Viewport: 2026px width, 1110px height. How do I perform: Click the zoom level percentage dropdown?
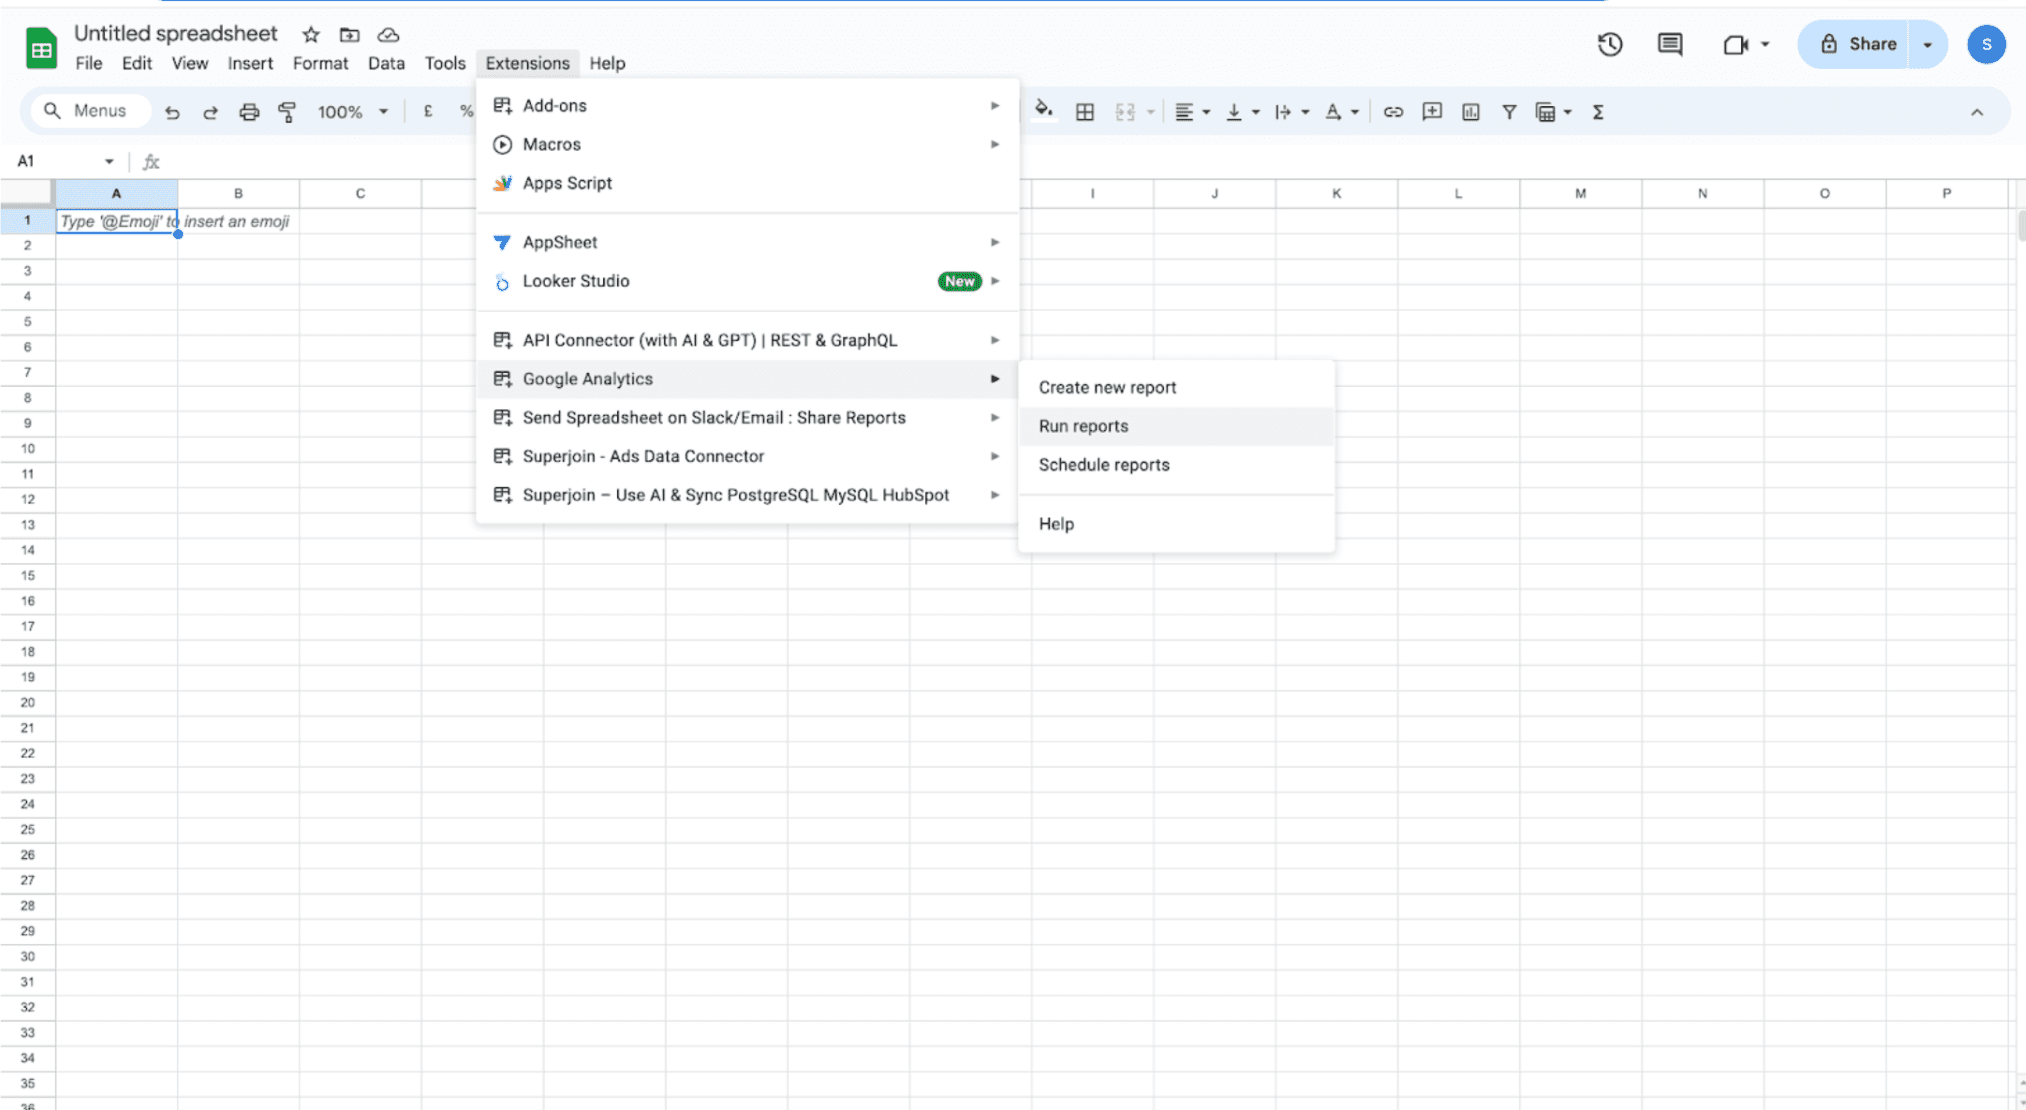pos(351,112)
